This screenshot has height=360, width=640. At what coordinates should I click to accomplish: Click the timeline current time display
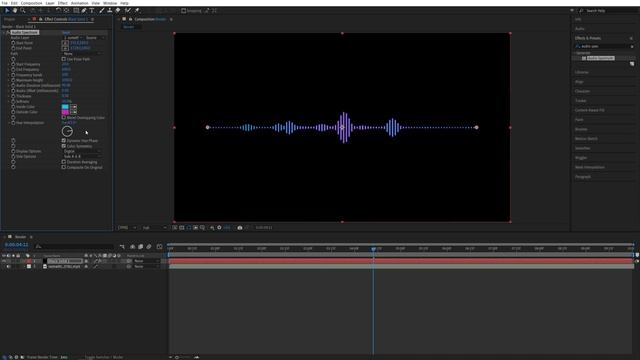pyautogui.click(x=17, y=245)
